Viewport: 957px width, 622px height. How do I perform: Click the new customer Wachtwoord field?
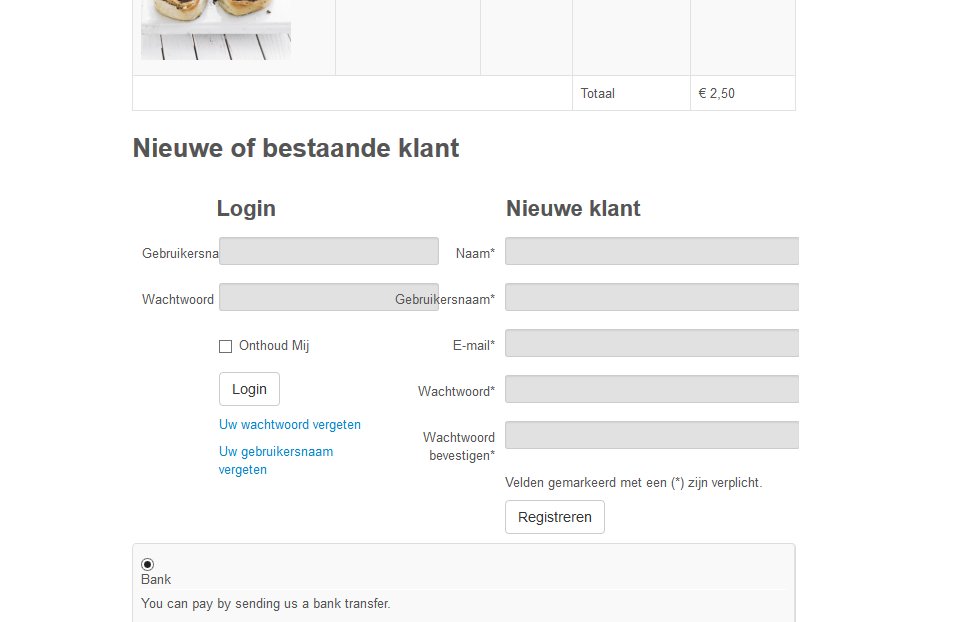coord(651,389)
